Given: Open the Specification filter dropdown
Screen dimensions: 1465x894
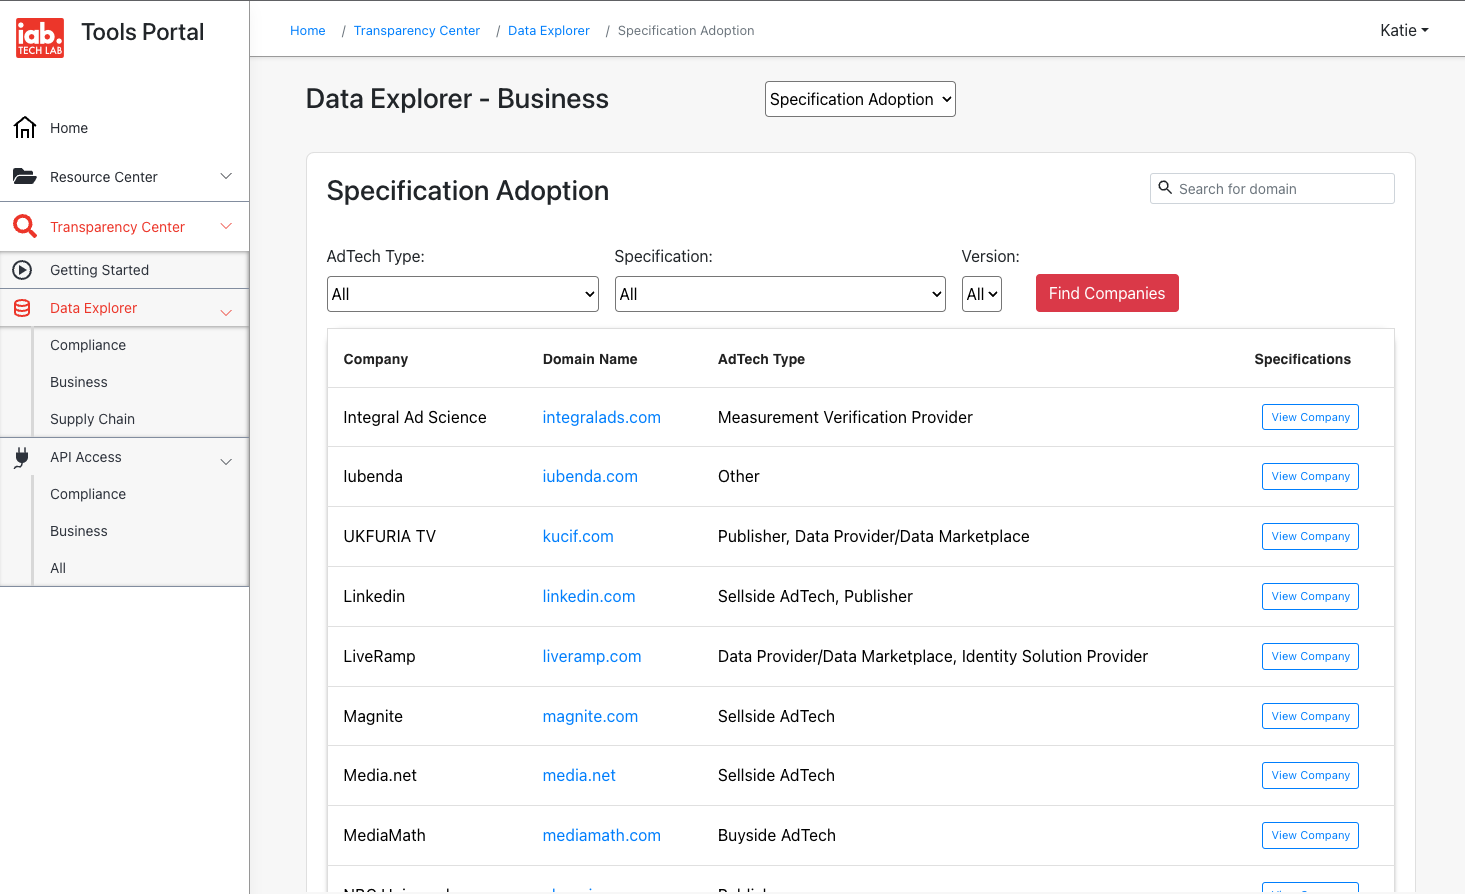Looking at the screenshot, I should coord(780,294).
